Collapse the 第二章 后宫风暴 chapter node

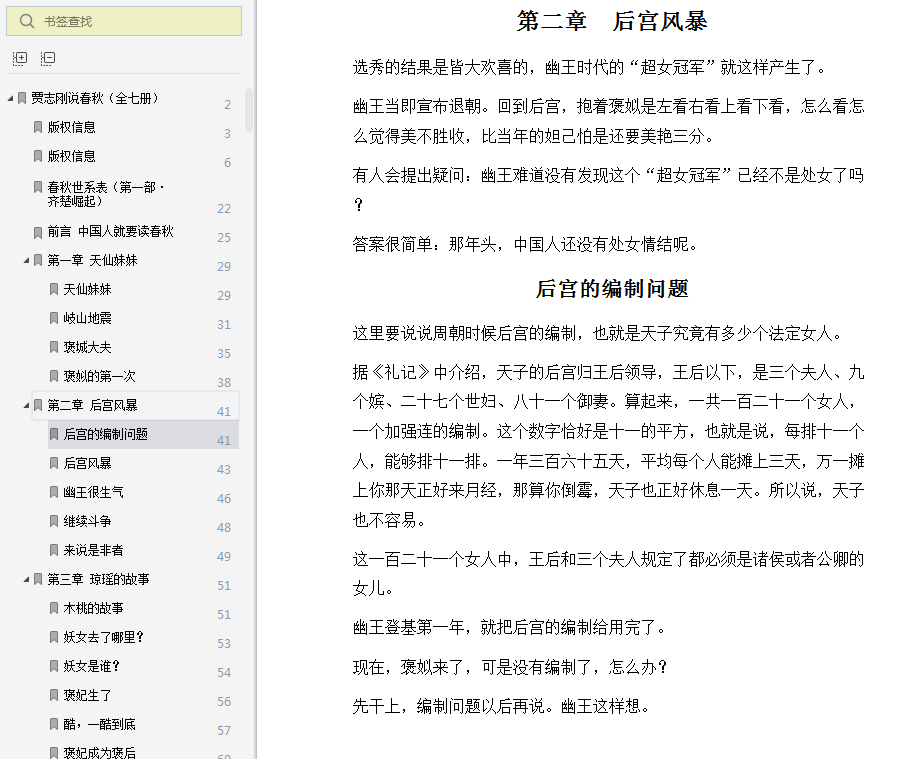(x=26, y=405)
